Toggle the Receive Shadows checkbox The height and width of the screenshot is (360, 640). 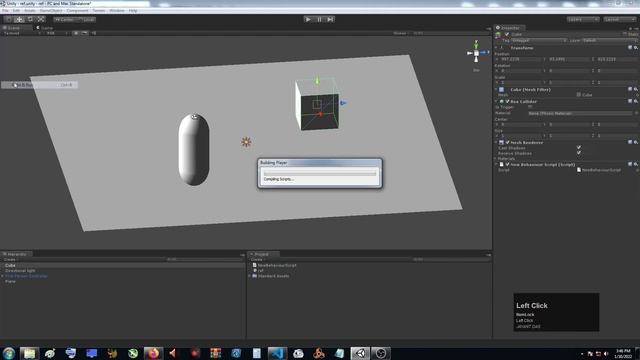click(579, 153)
